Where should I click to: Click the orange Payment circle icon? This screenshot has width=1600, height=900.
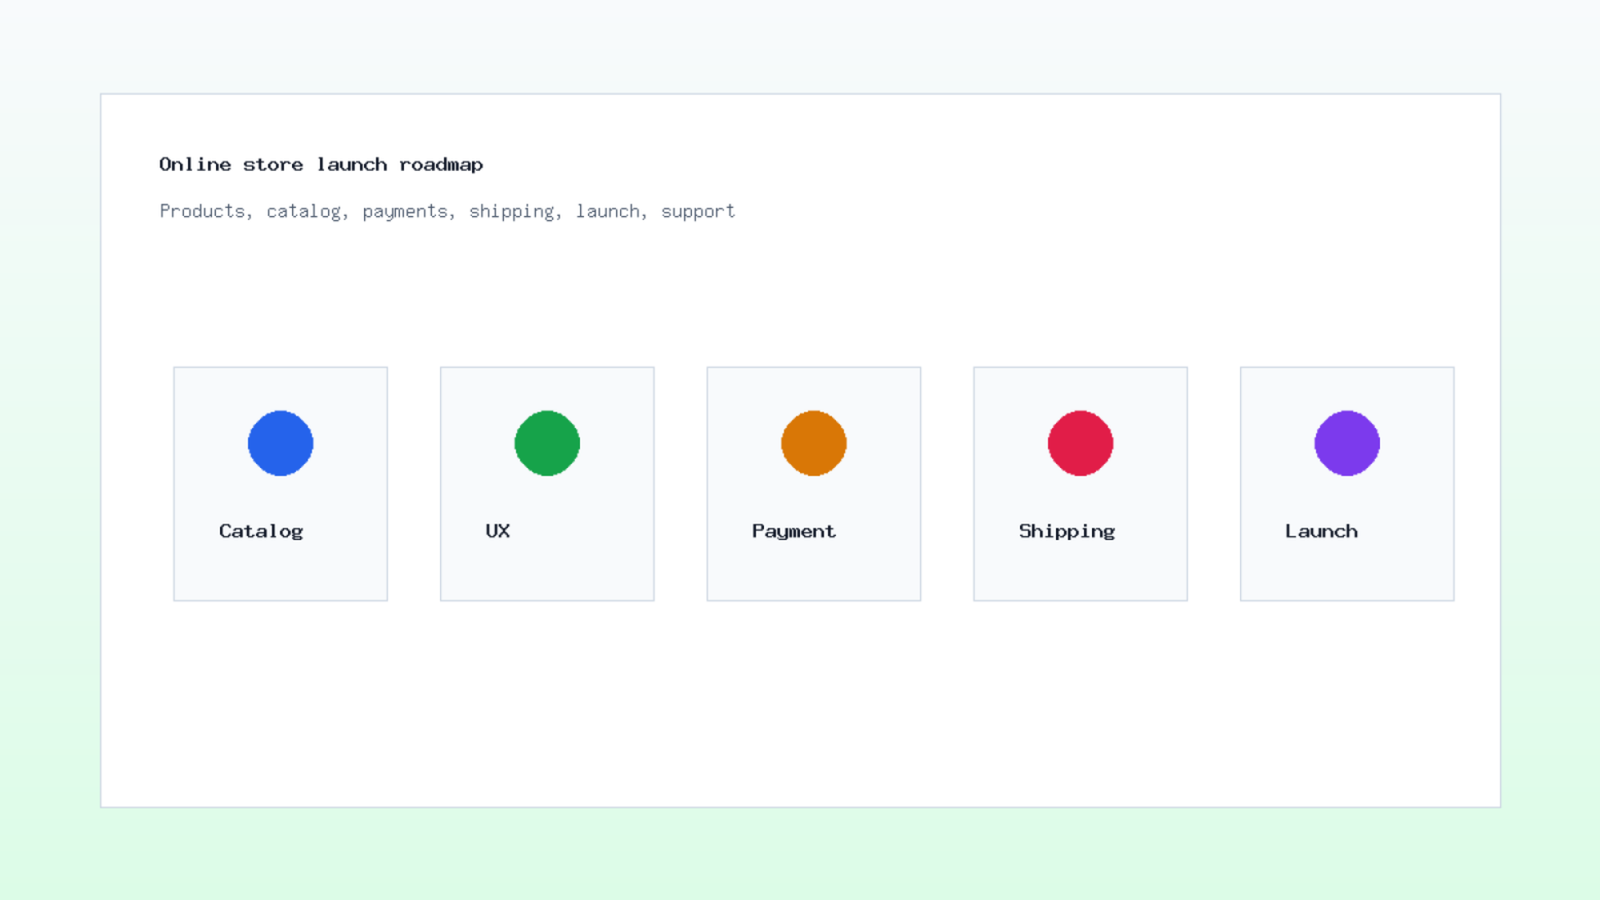pyautogui.click(x=814, y=443)
